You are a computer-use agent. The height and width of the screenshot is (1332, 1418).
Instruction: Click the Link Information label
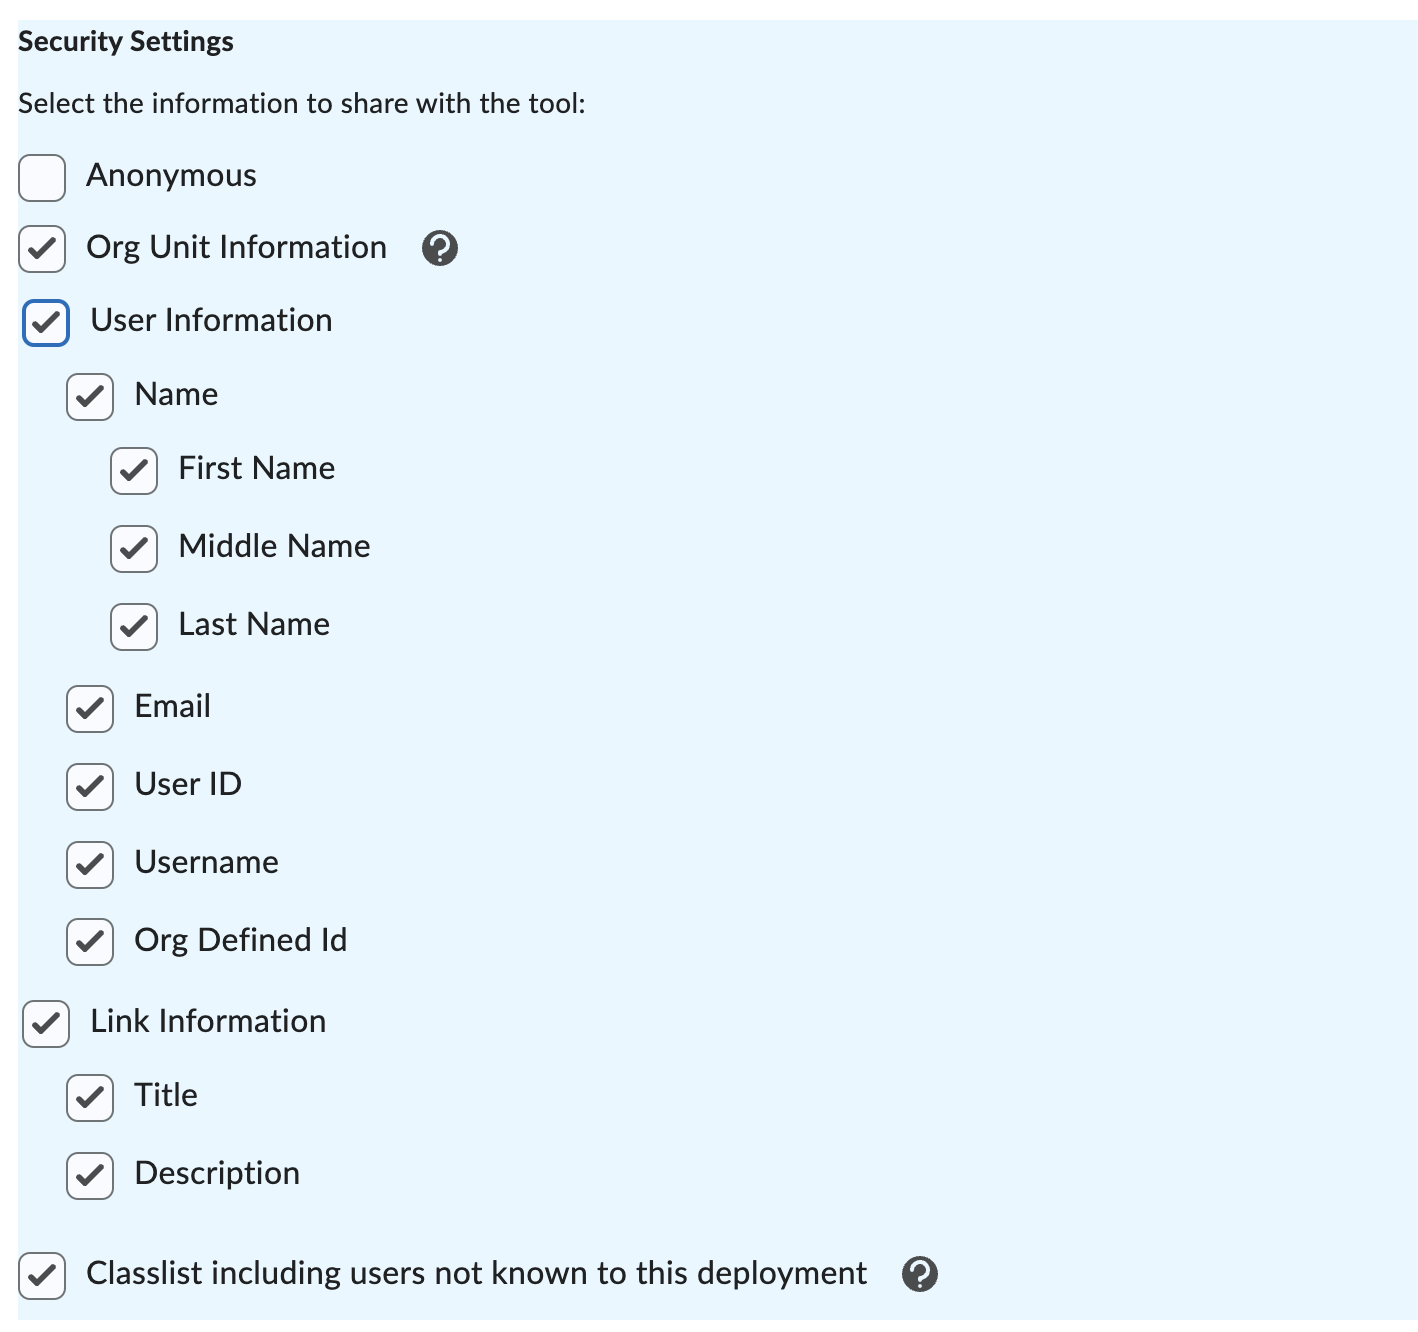tap(208, 1022)
